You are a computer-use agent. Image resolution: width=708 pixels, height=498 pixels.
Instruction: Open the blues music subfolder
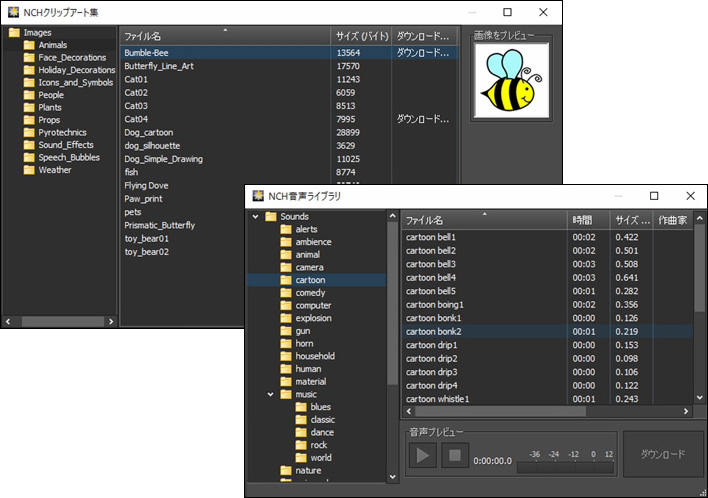(x=320, y=407)
